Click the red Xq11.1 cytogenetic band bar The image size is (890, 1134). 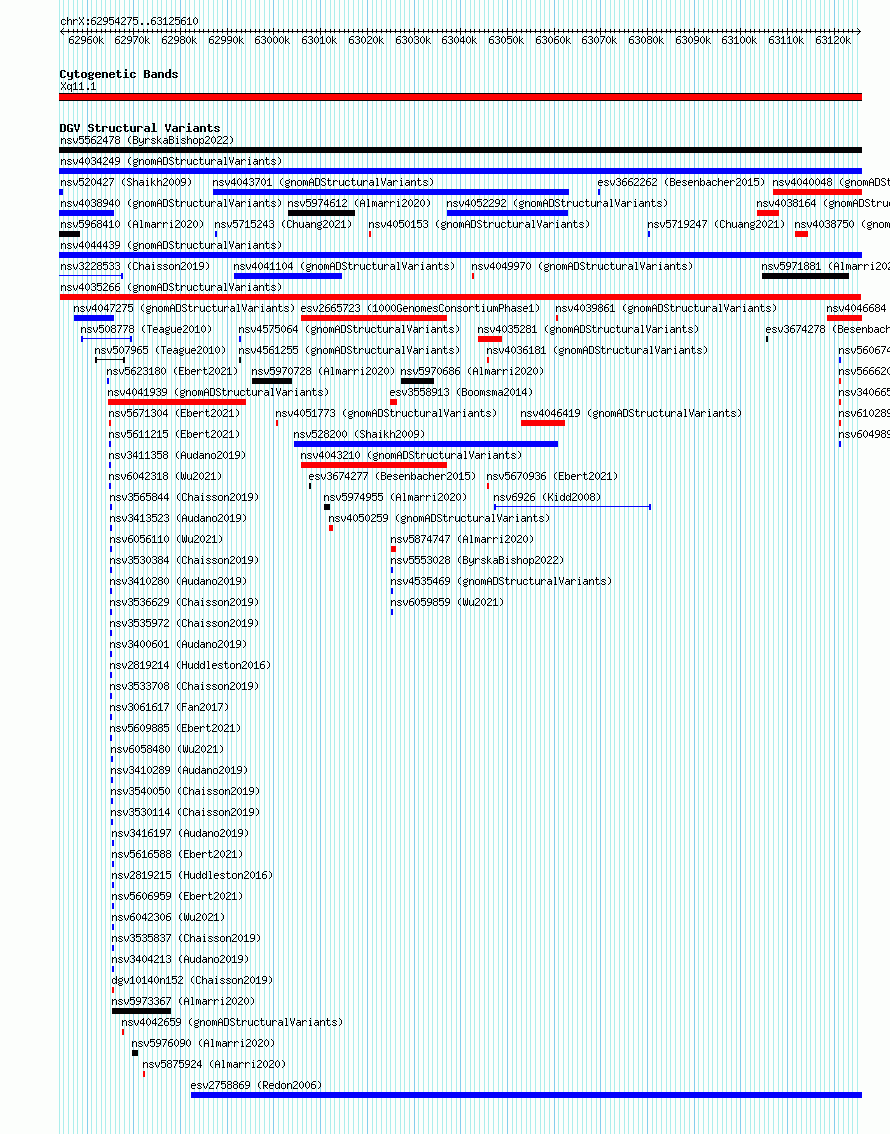[461, 97]
